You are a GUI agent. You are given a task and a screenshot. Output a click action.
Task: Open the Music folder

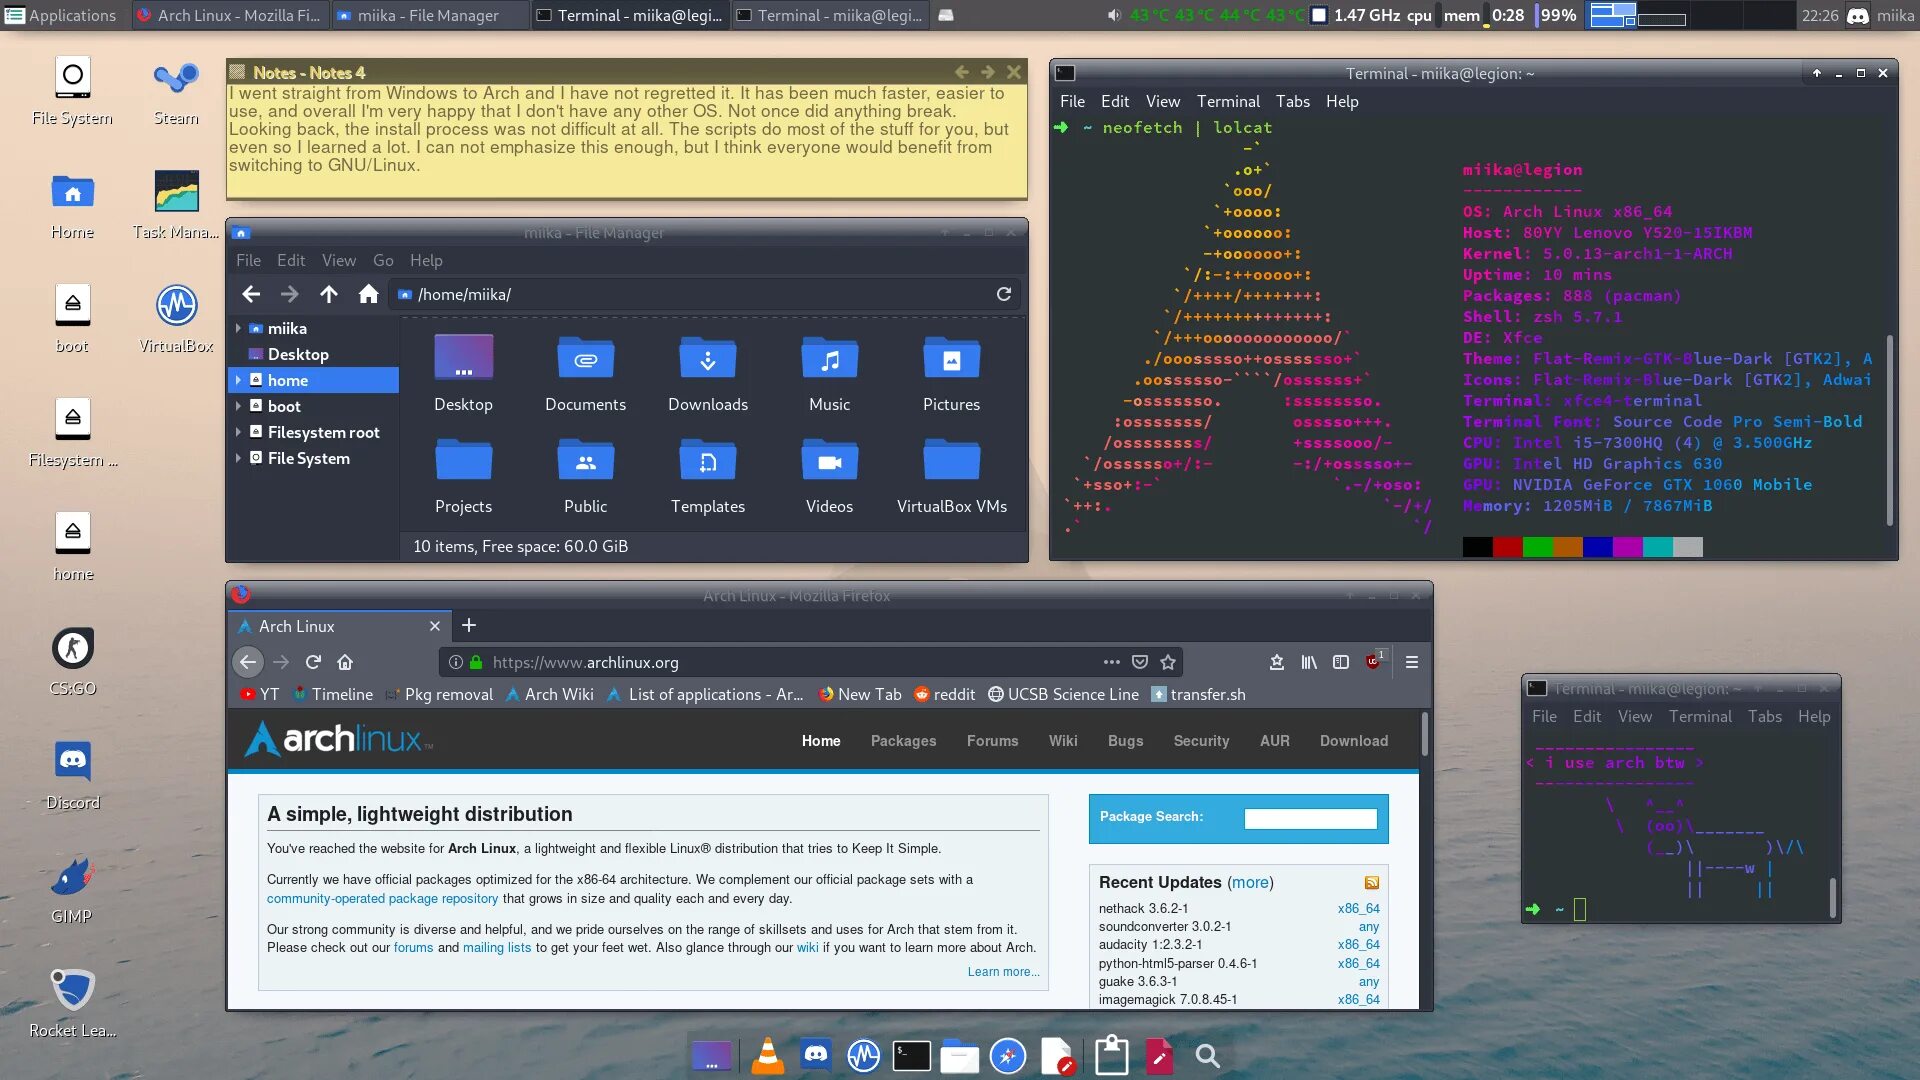(x=830, y=374)
